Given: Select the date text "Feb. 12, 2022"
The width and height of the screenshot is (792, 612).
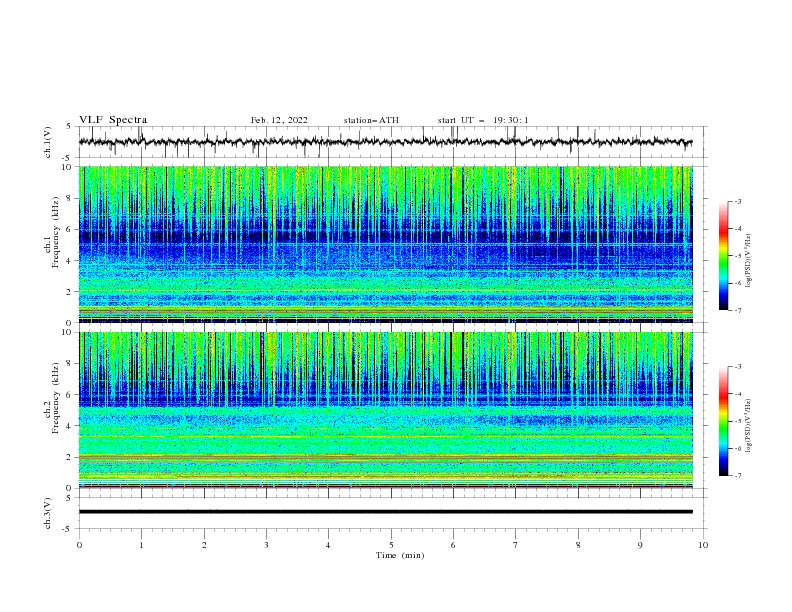Looking at the screenshot, I should click(279, 120).
